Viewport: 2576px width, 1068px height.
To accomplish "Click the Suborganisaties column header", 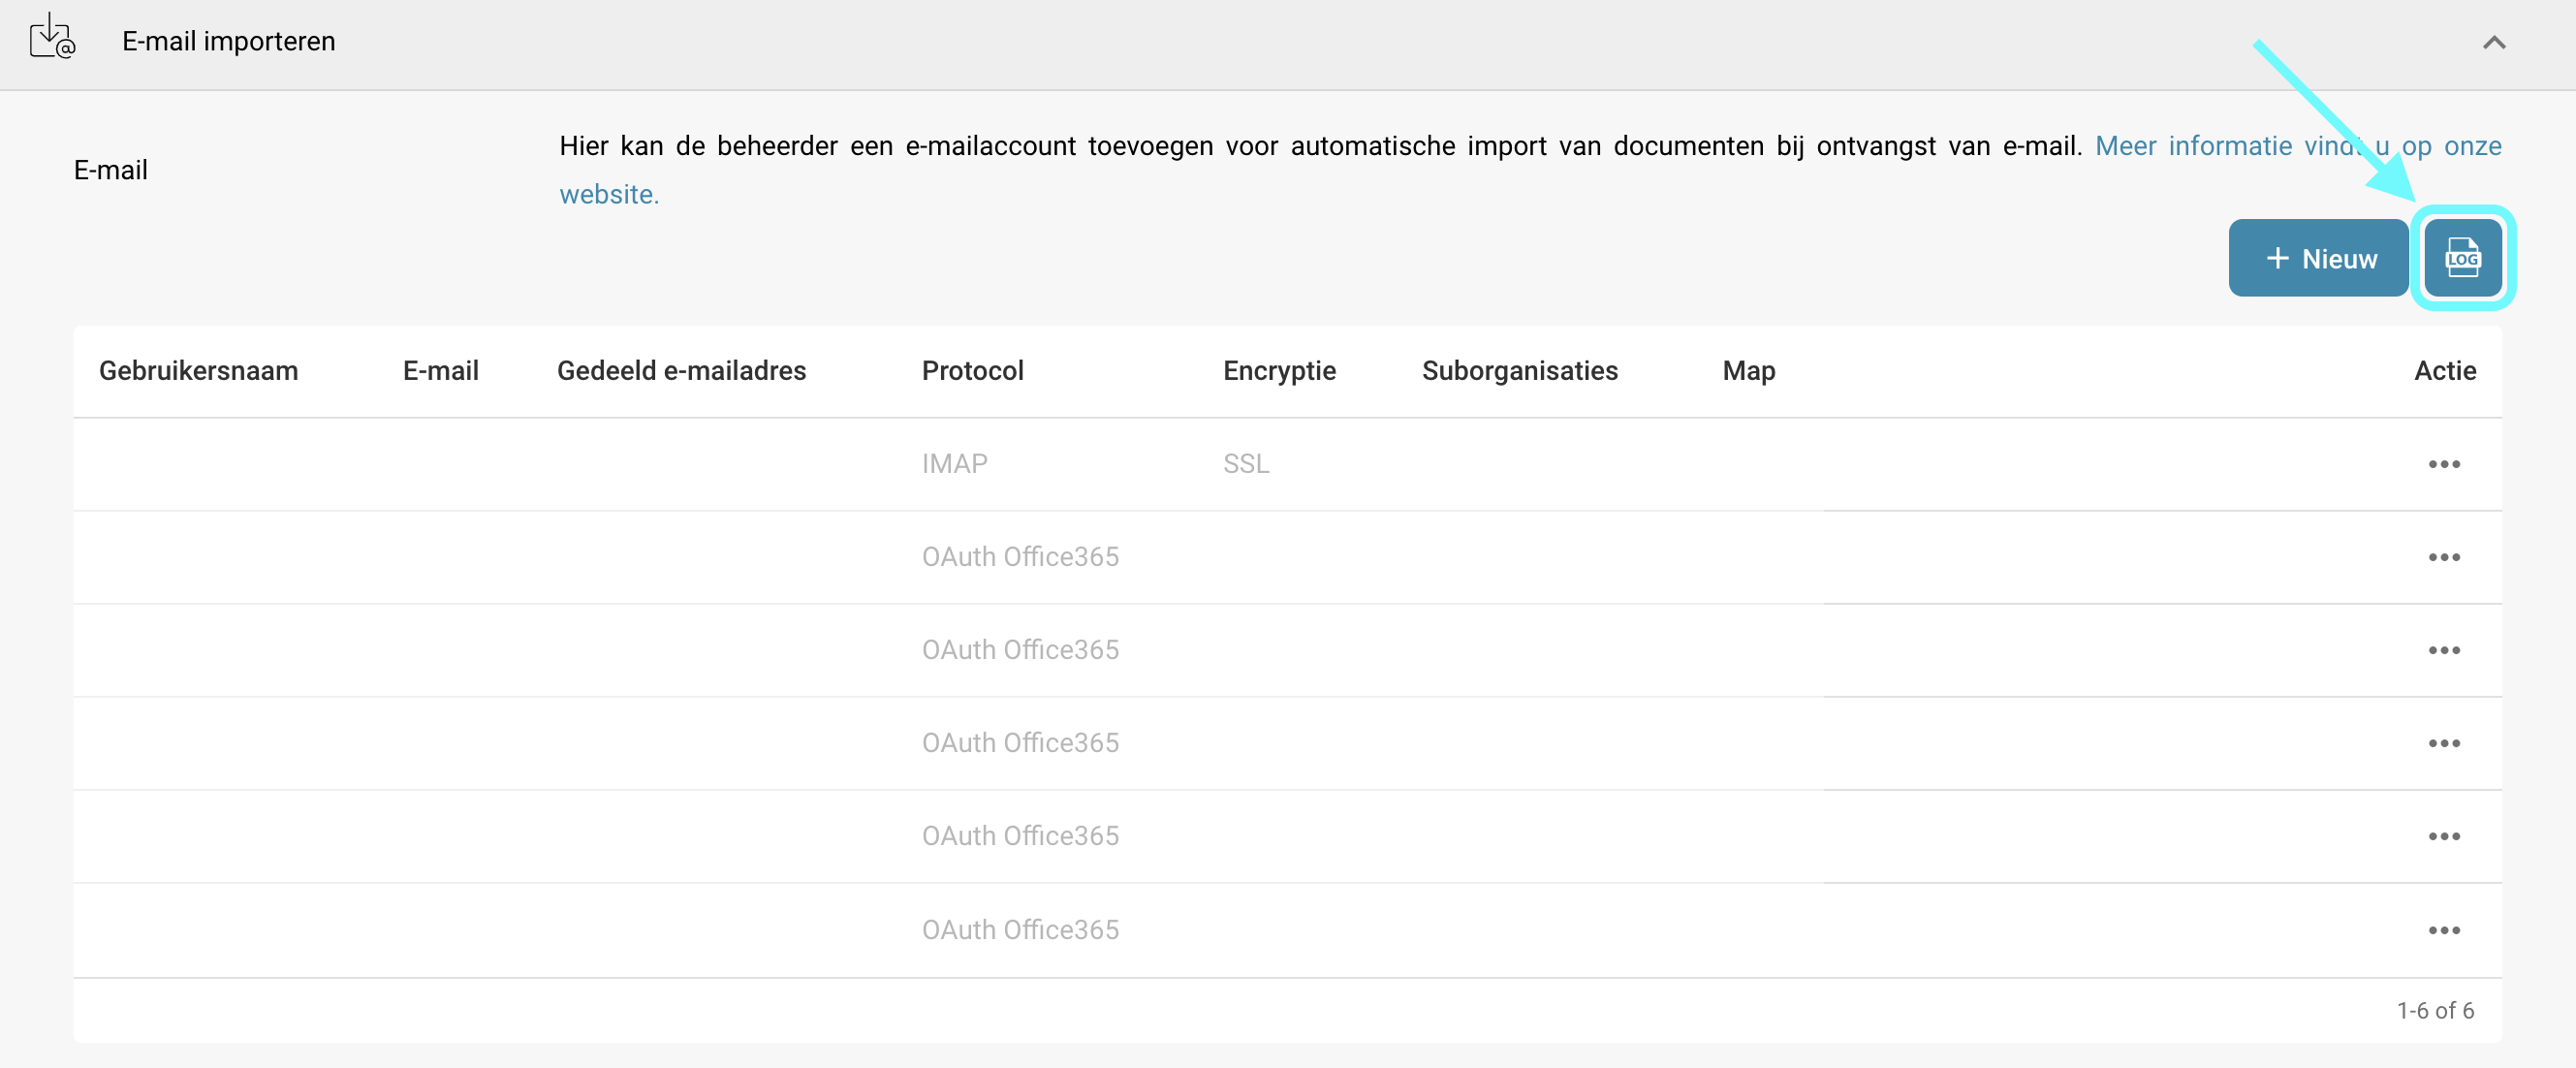I will [1519, 371].
